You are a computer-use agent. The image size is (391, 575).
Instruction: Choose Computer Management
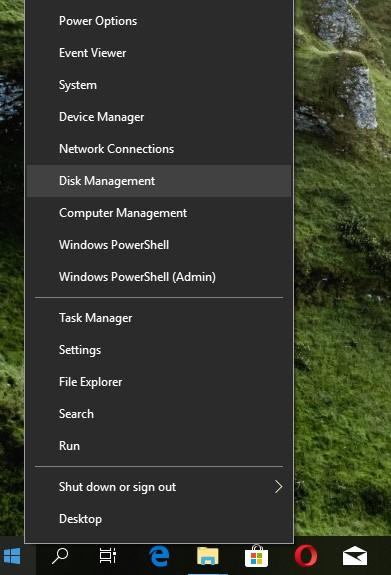click(x=159, y=213)
